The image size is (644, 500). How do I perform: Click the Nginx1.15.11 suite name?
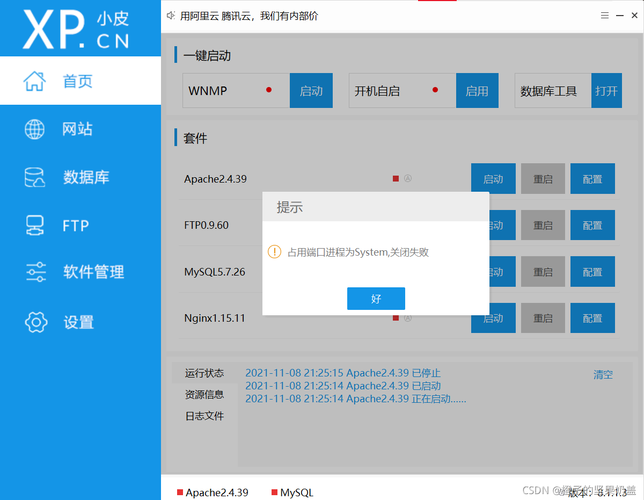[214, 318]
